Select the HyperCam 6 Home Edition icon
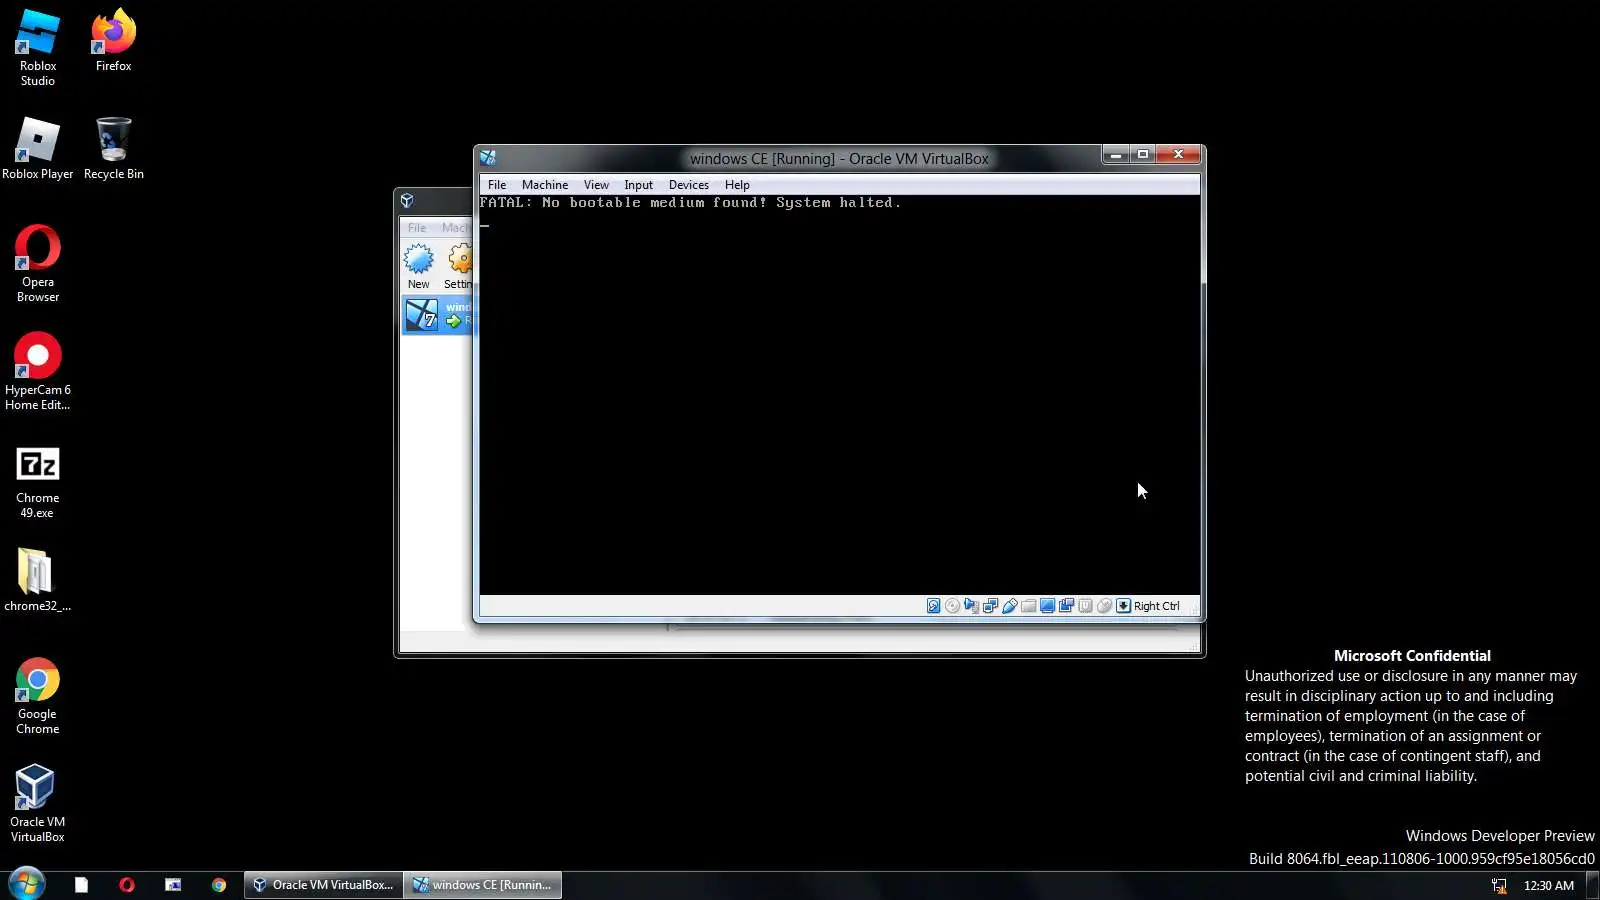The image size is (1600, 900). pyautogui.click(x=38, y=372)
